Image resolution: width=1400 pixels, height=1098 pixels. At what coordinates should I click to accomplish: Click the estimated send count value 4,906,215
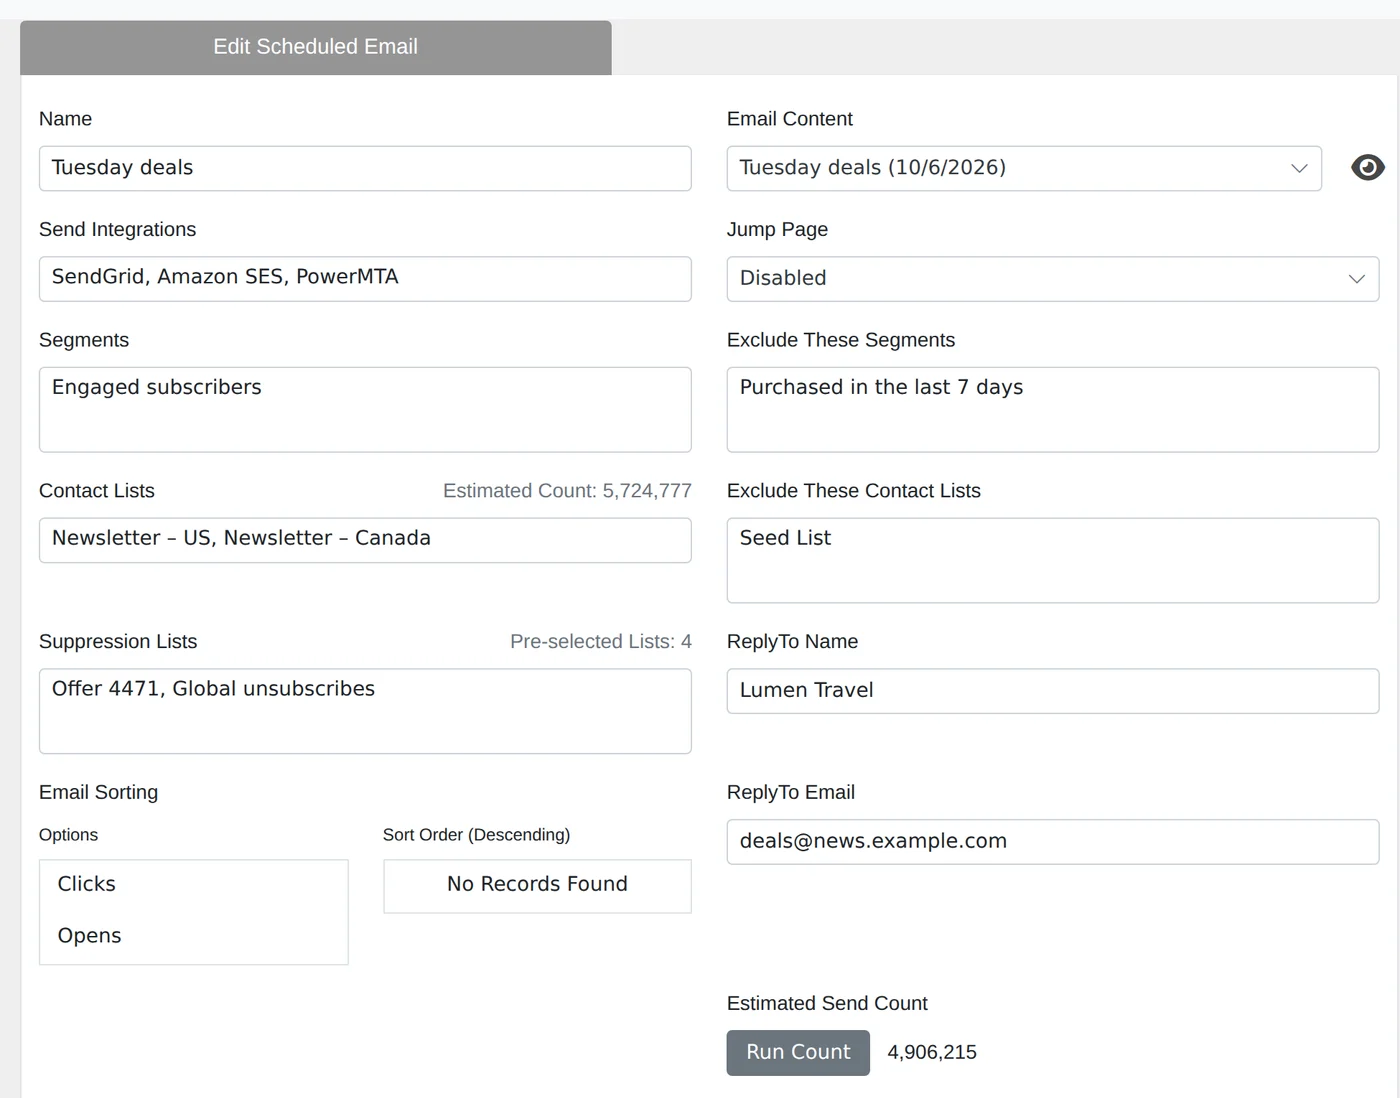pos(932,1052)
